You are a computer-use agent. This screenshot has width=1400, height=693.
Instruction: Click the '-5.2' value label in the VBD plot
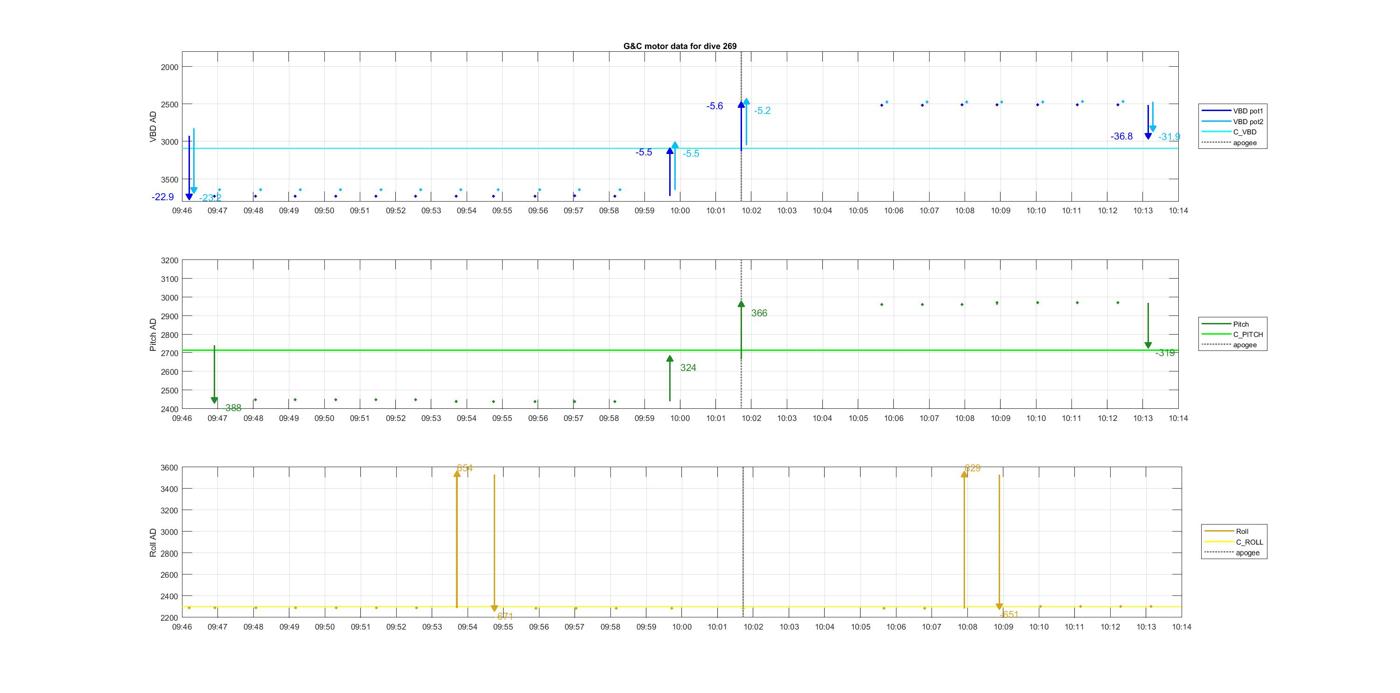click(762, 111)
